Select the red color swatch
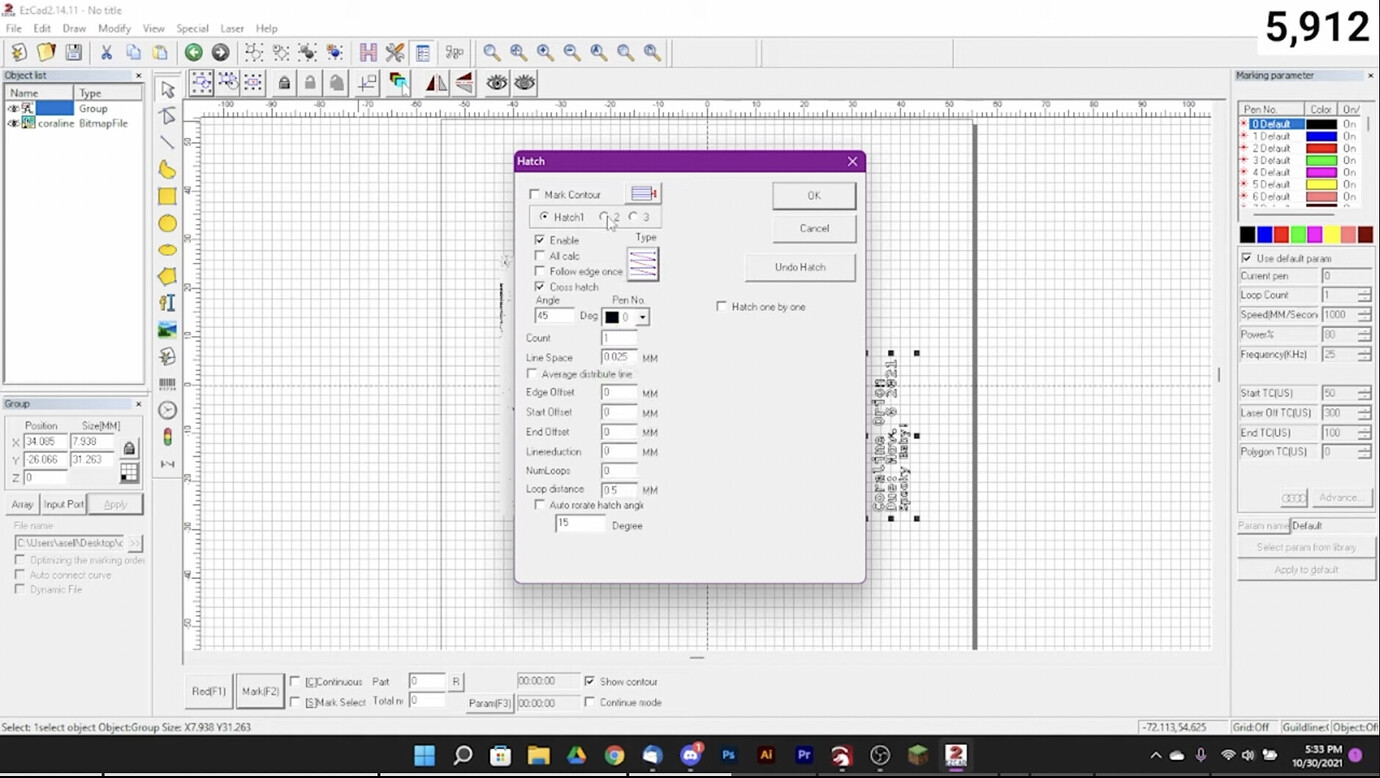The width and height of the screenshot is (1380, 778). click(x=1281, y=235)
